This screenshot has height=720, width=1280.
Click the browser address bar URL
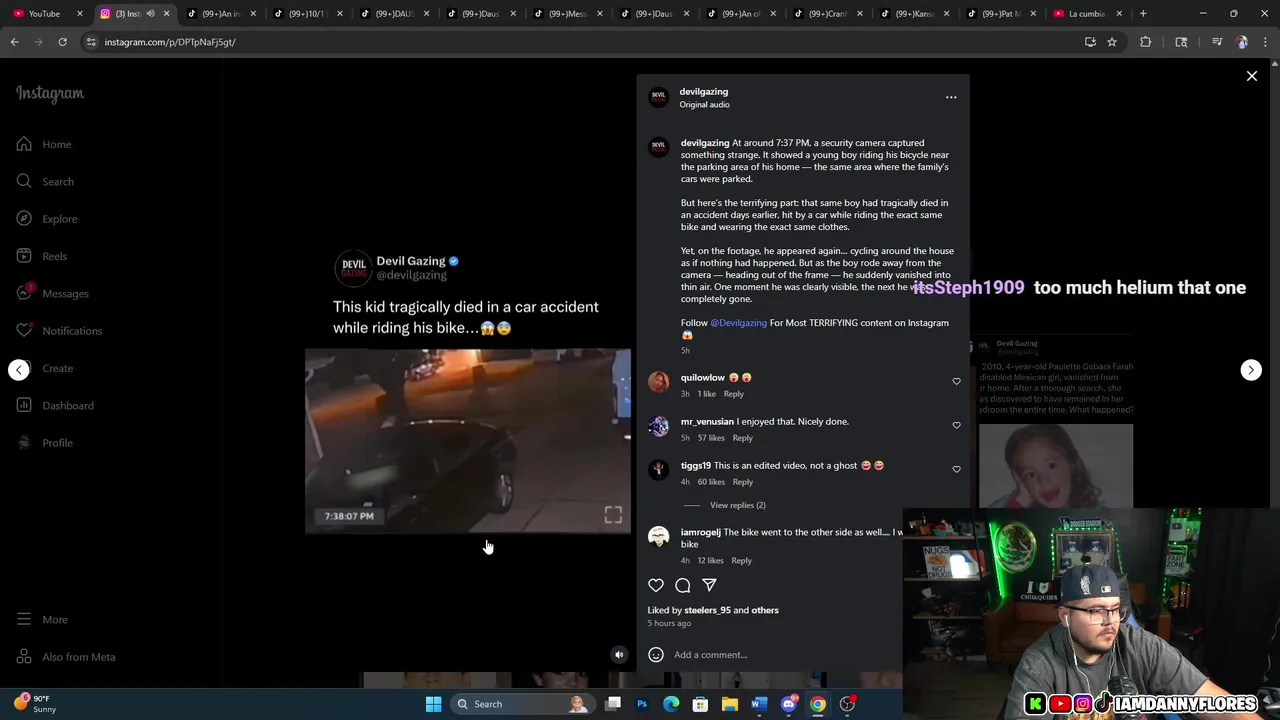170,42
